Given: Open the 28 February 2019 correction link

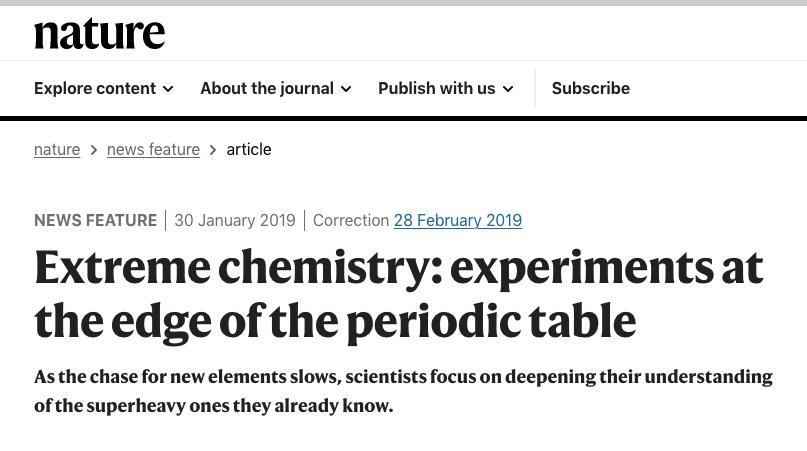Looking at the screenshot, I should [457, 220].
